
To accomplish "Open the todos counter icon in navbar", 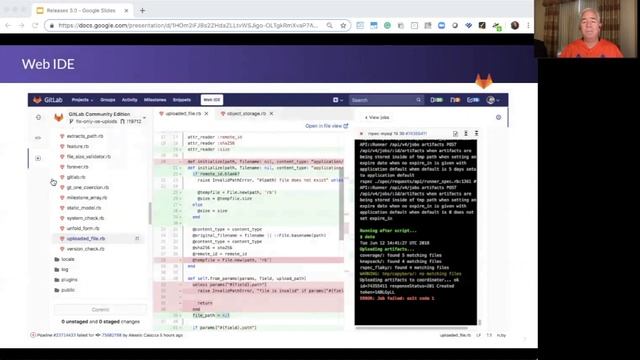I will tap(473, 100).
